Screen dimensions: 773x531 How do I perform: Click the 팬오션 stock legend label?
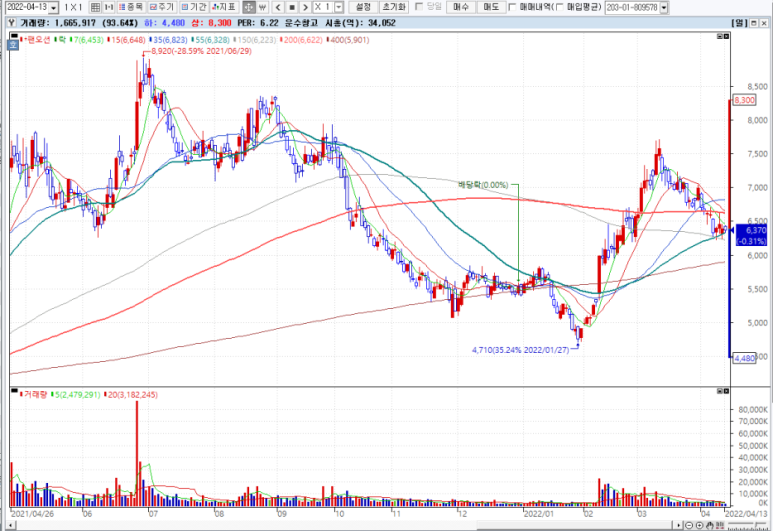(38, 40)
